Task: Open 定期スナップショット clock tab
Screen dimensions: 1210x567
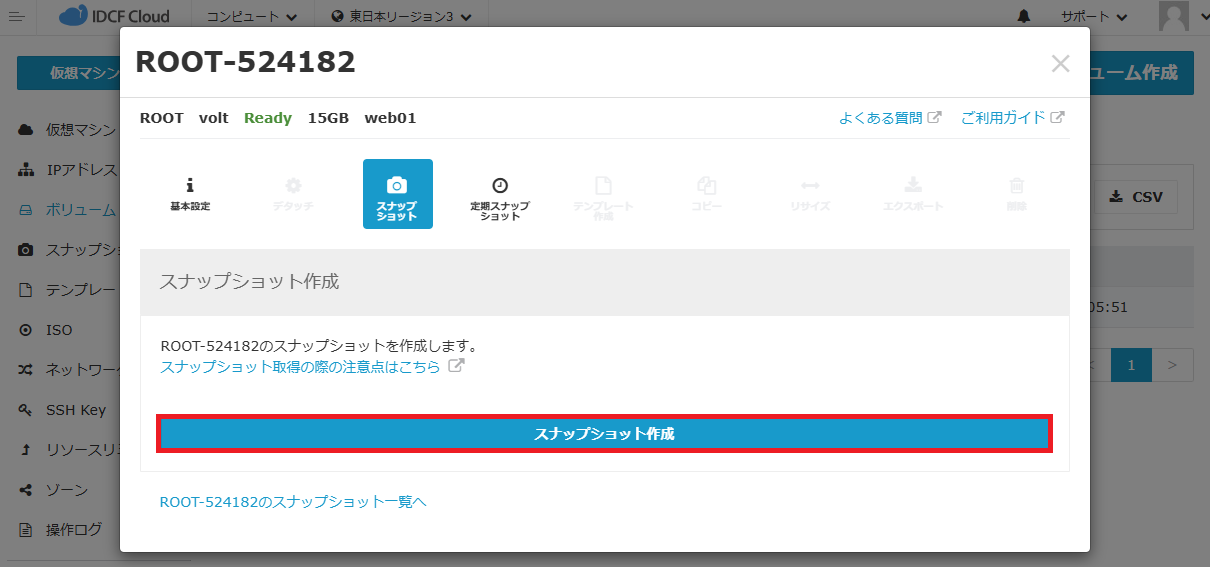Action: (x=500, y=194)
